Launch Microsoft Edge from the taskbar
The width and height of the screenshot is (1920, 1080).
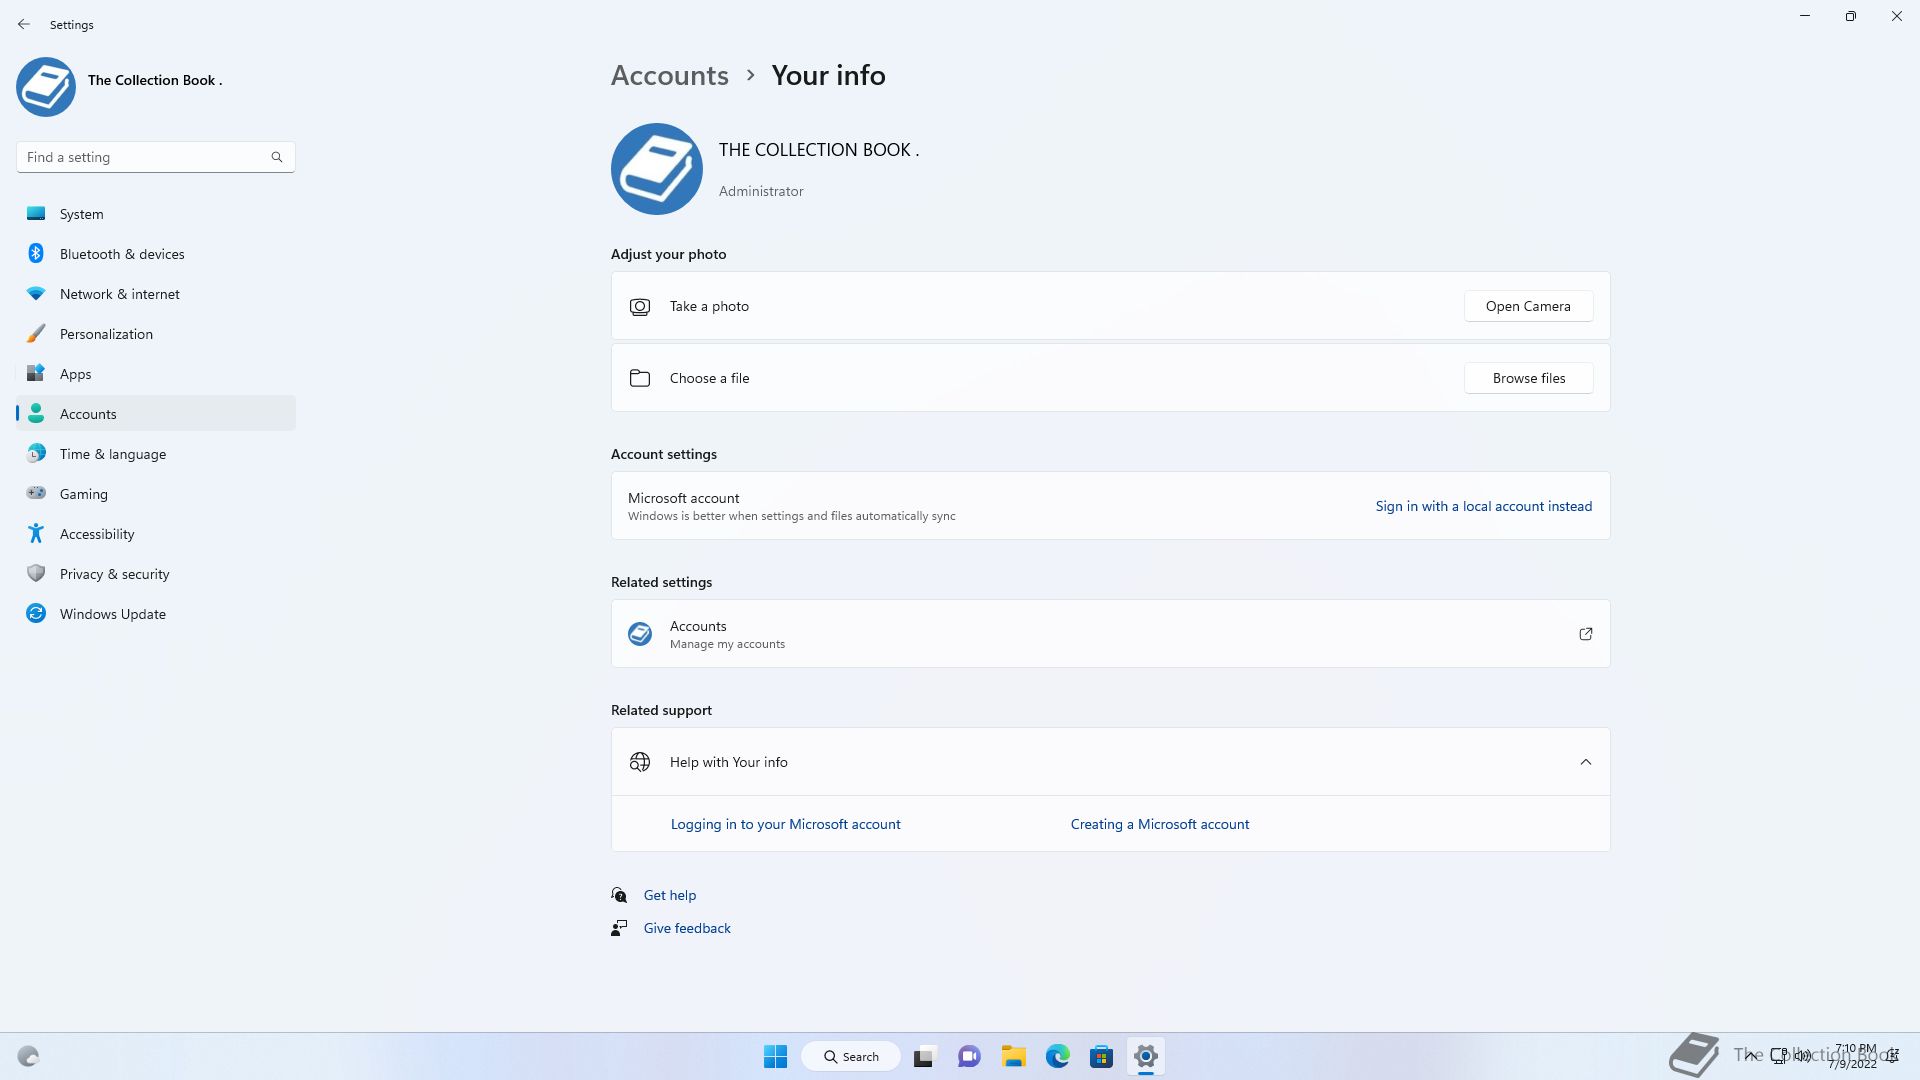point(1057,1056)
